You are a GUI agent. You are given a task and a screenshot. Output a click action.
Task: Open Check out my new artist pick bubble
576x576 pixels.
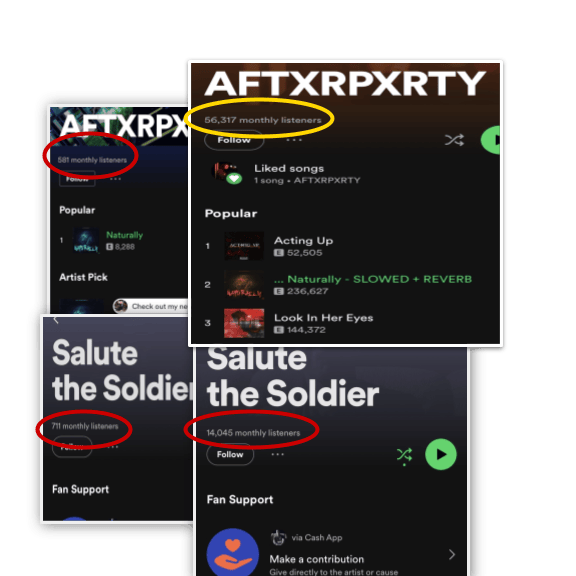pyautogui.click(x=151, y=306)
